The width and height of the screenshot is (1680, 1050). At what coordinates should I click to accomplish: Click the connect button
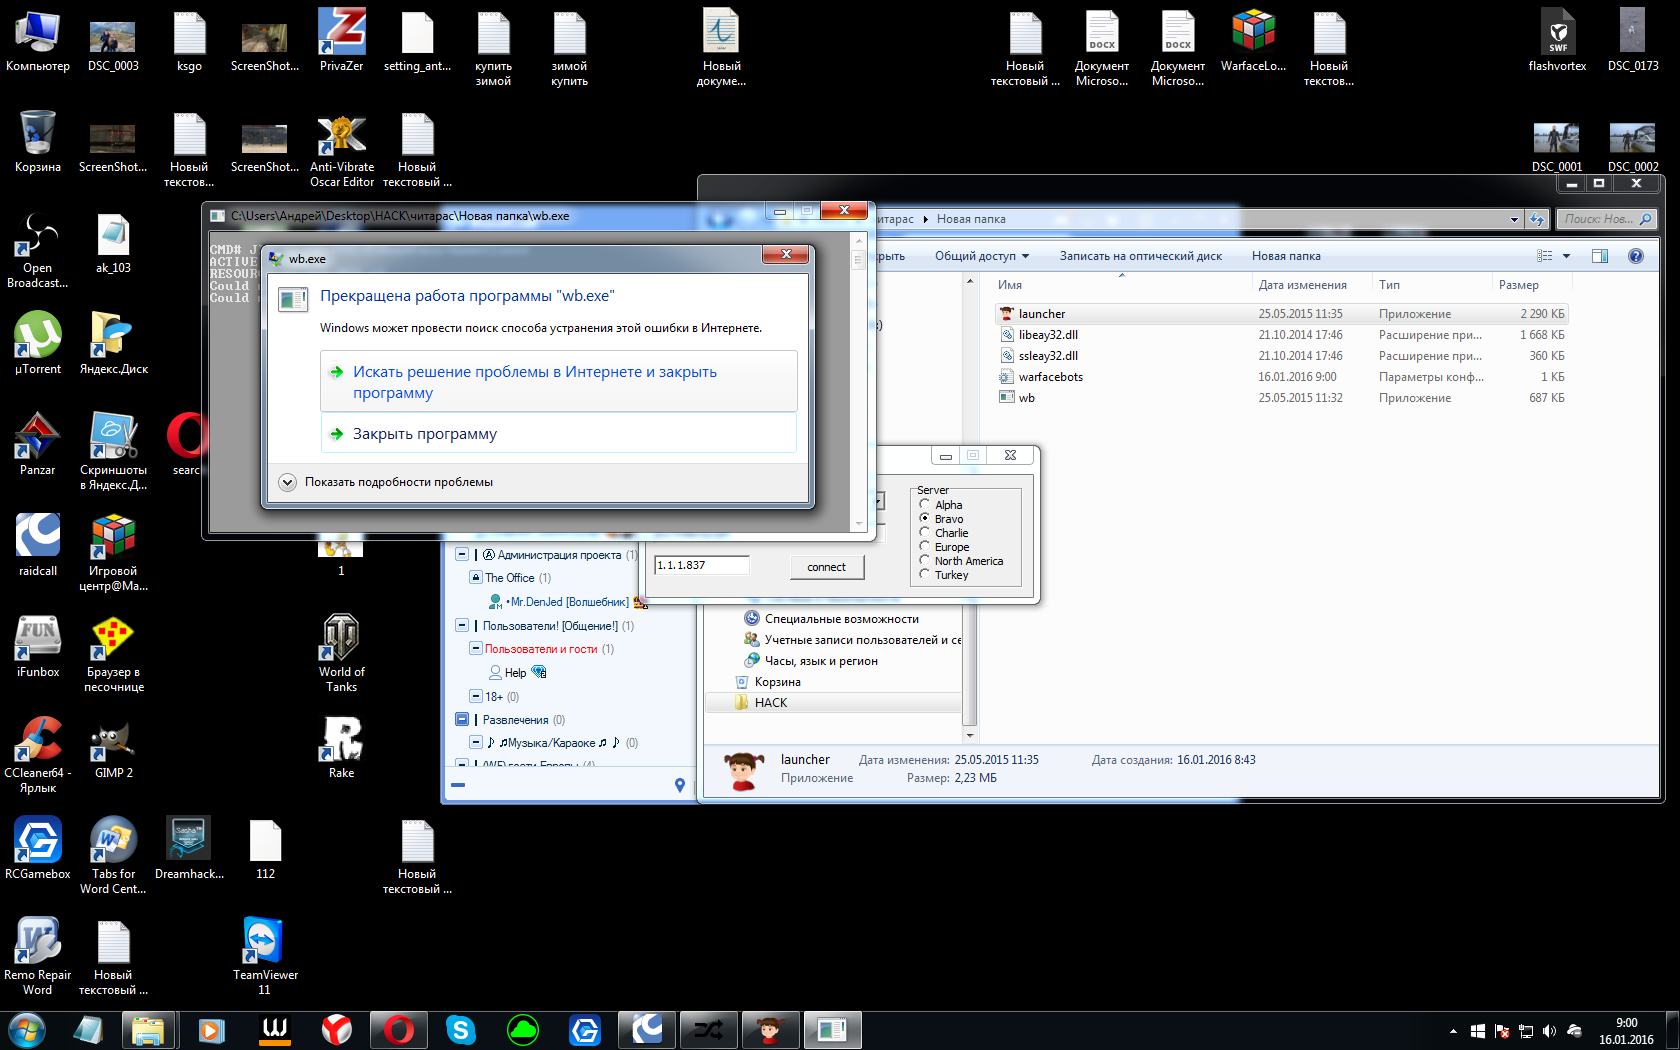(826, 567)
